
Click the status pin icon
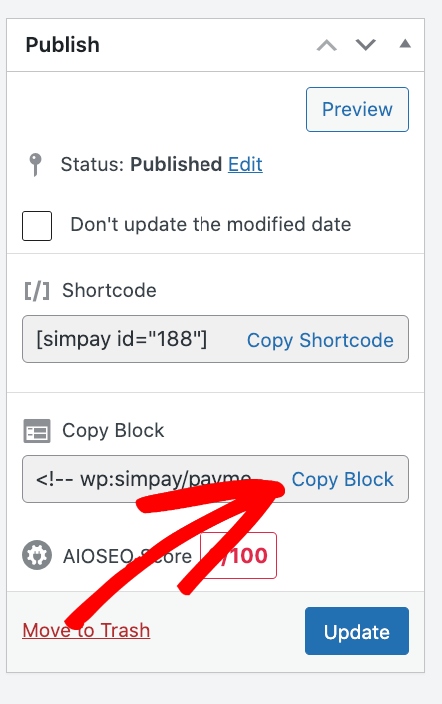(x=35, y=165)
